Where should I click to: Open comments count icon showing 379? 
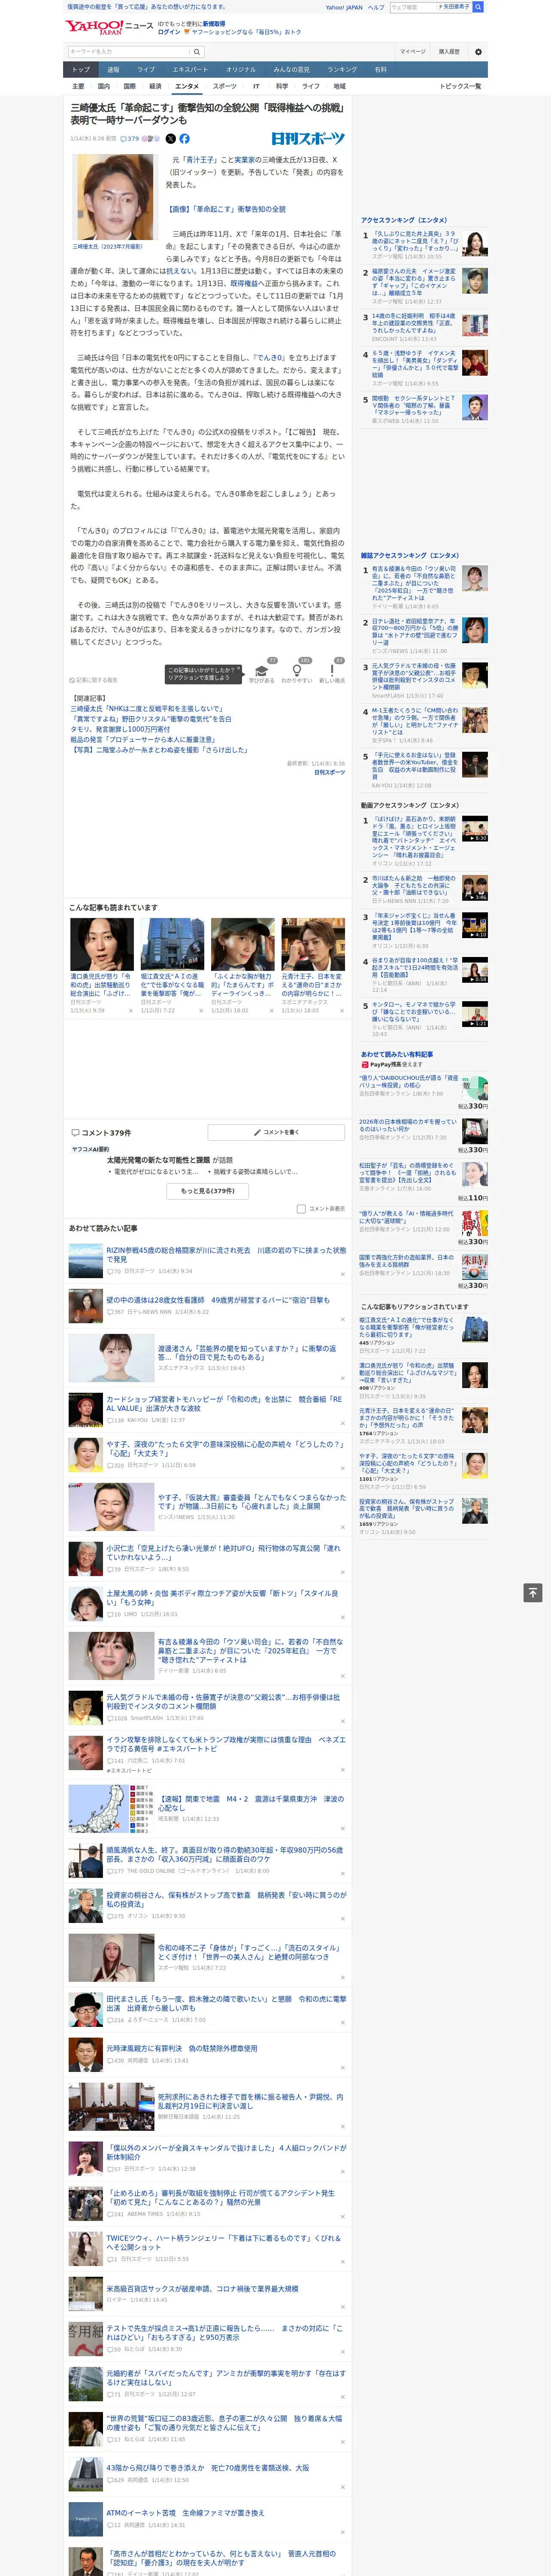pos(131,139)
